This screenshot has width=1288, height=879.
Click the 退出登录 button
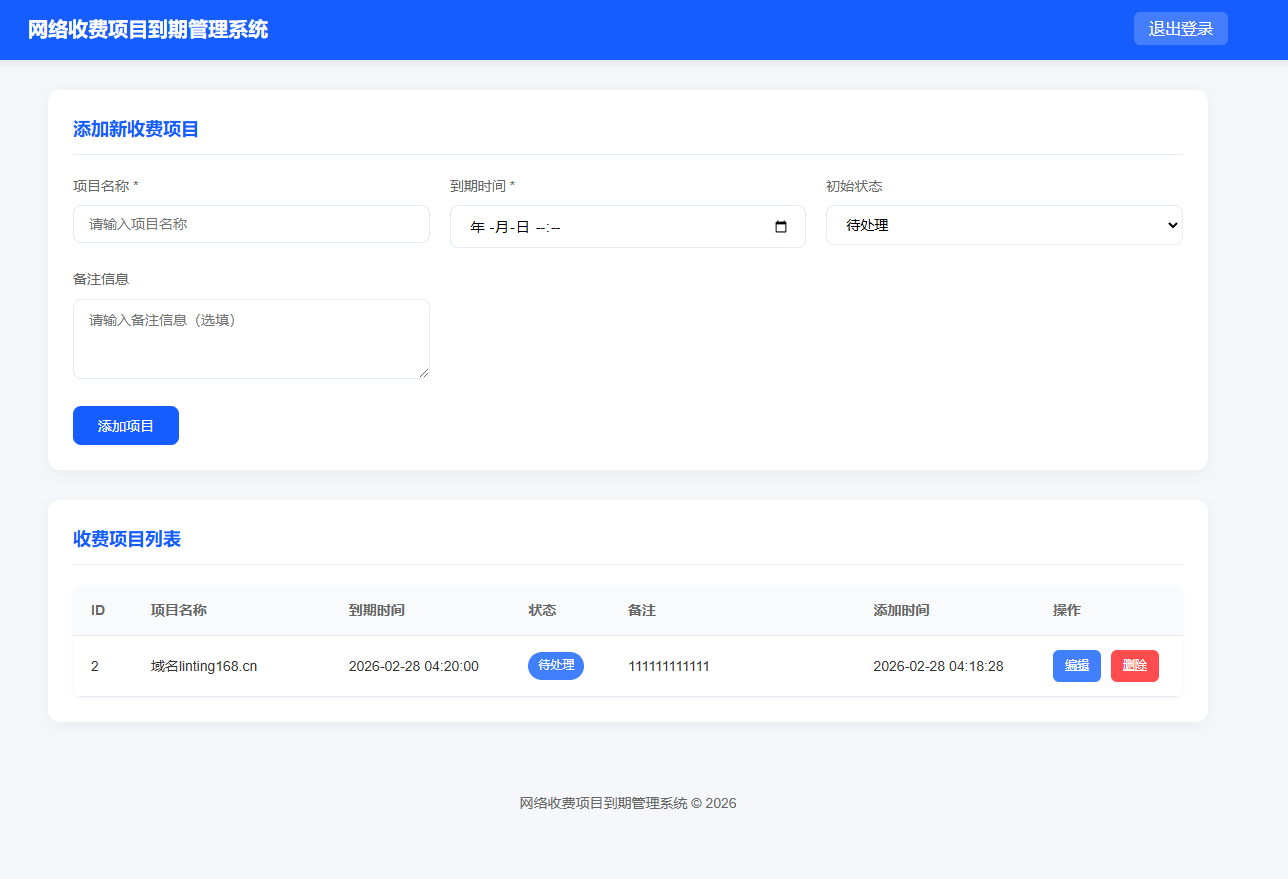coord(1180,29)
